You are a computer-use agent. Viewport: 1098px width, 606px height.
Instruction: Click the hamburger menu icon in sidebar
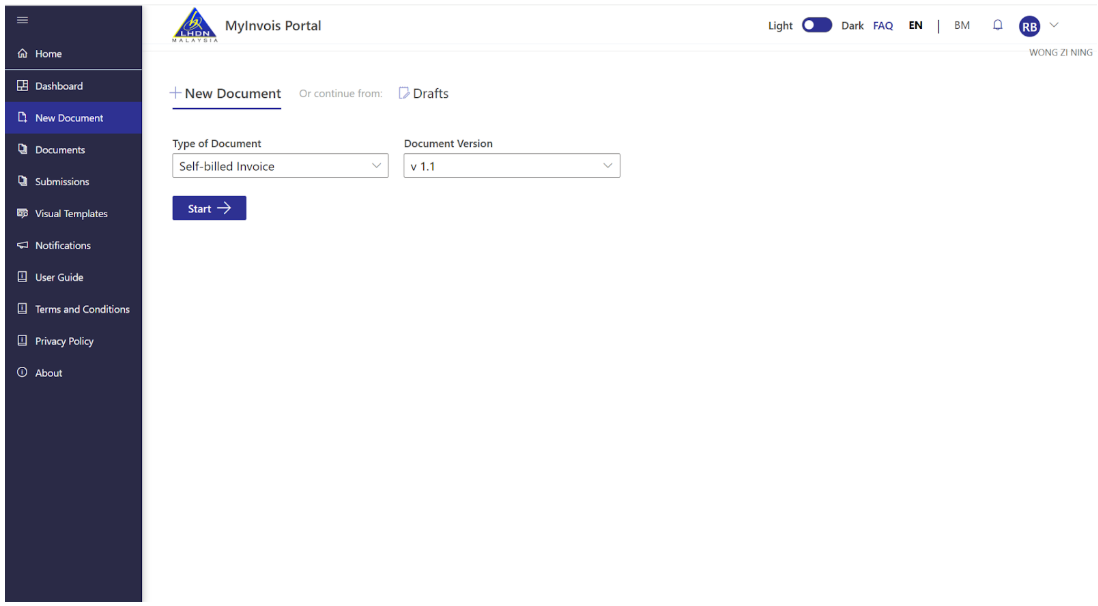(x=22, y=21)
